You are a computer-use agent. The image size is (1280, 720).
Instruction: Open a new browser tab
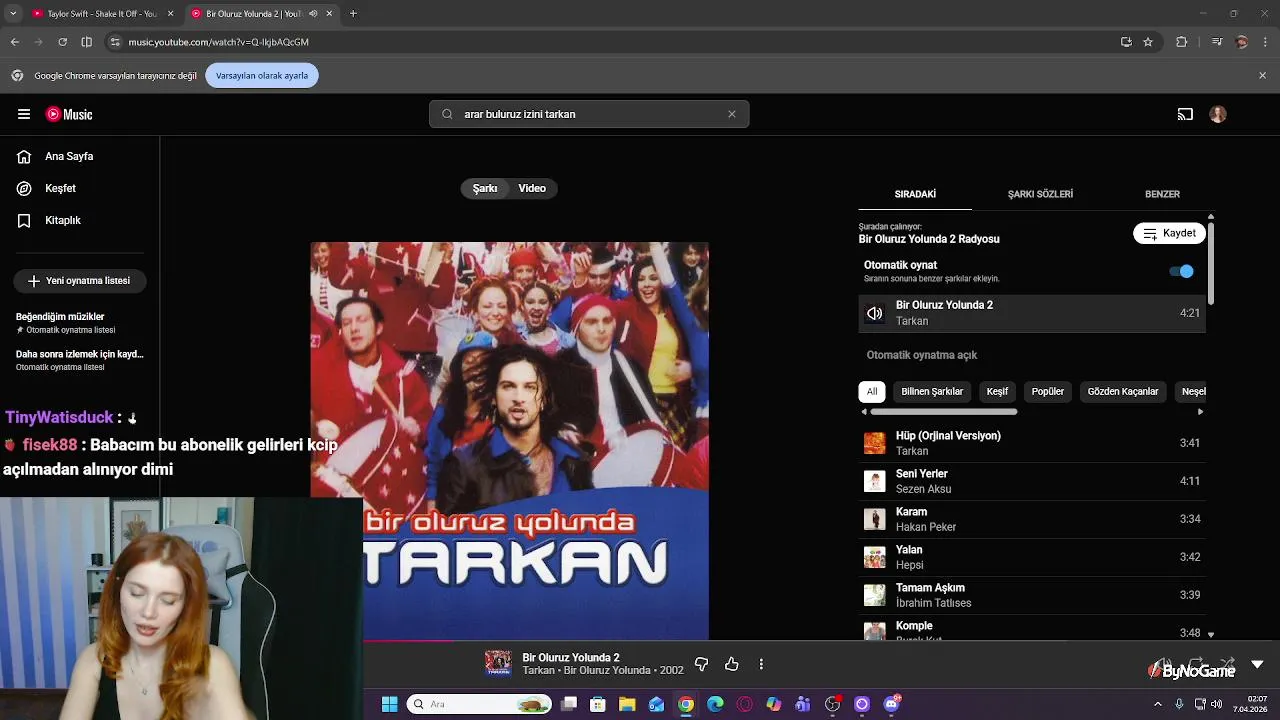click(x=353, y=13)
